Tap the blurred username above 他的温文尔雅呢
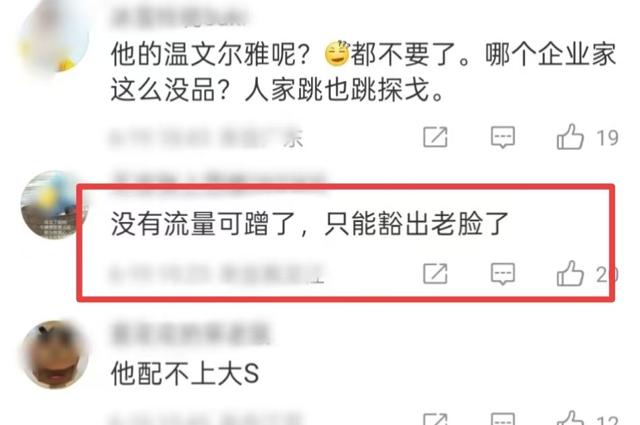 click(179, 17)
